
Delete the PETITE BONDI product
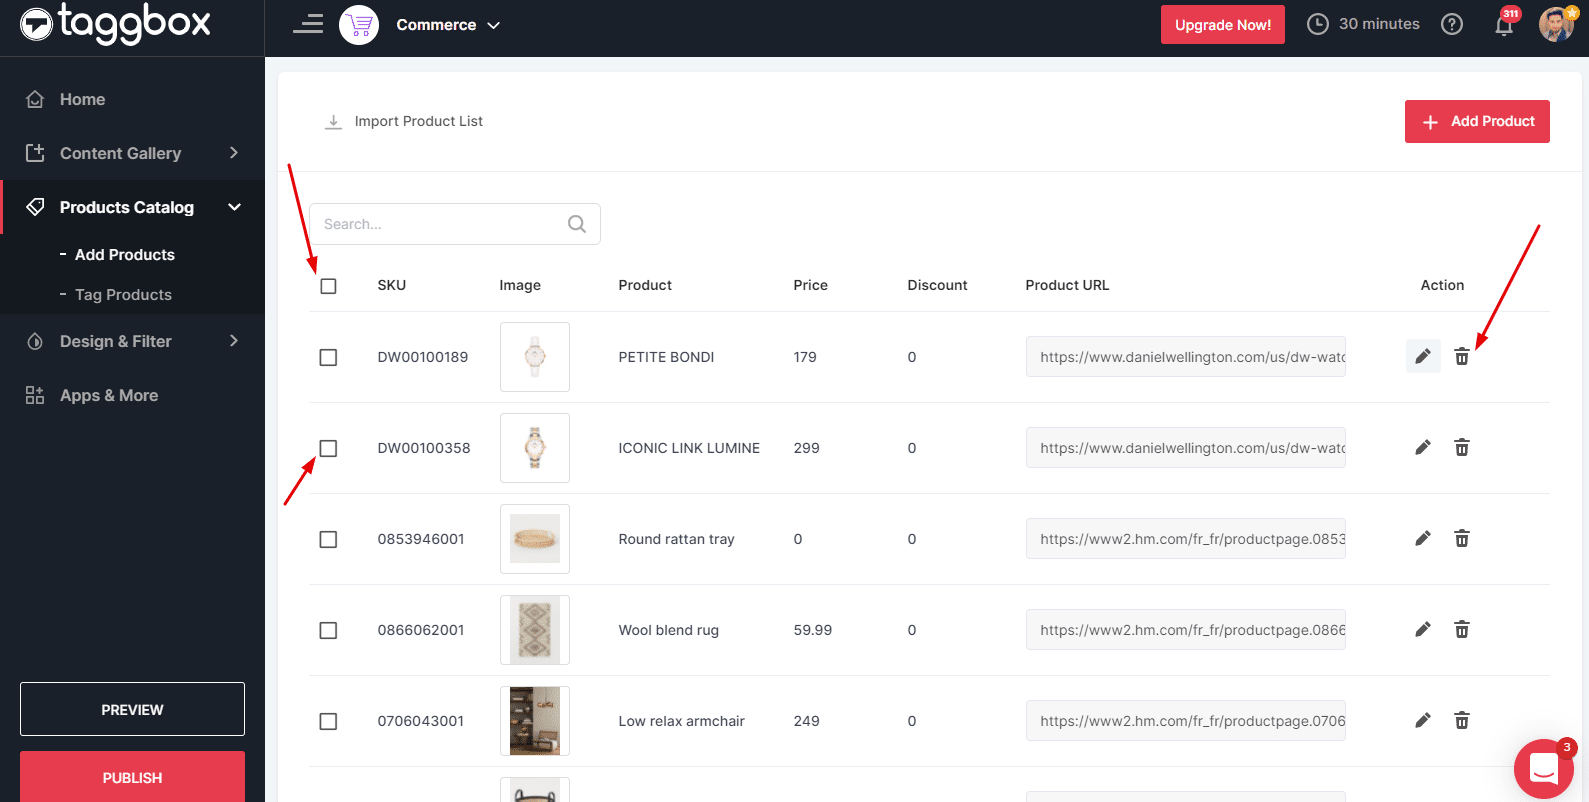[x=1461, y=357]
